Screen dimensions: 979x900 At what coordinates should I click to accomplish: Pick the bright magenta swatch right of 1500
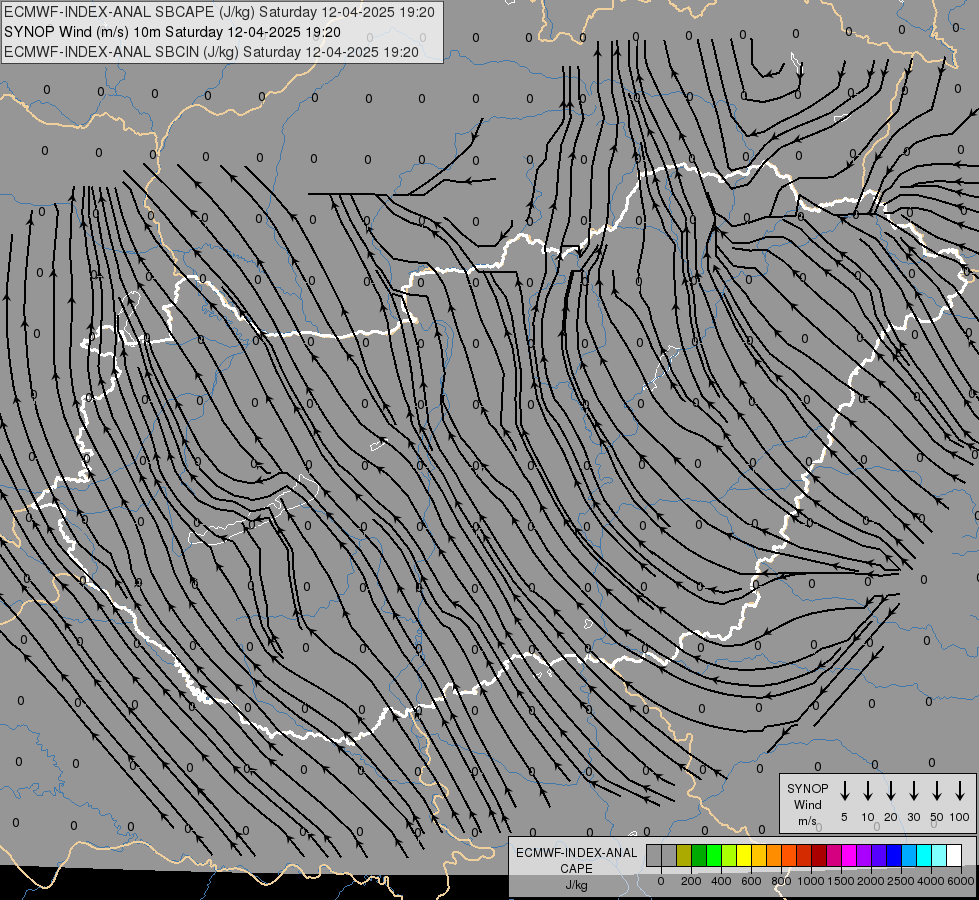pos(849,855)
